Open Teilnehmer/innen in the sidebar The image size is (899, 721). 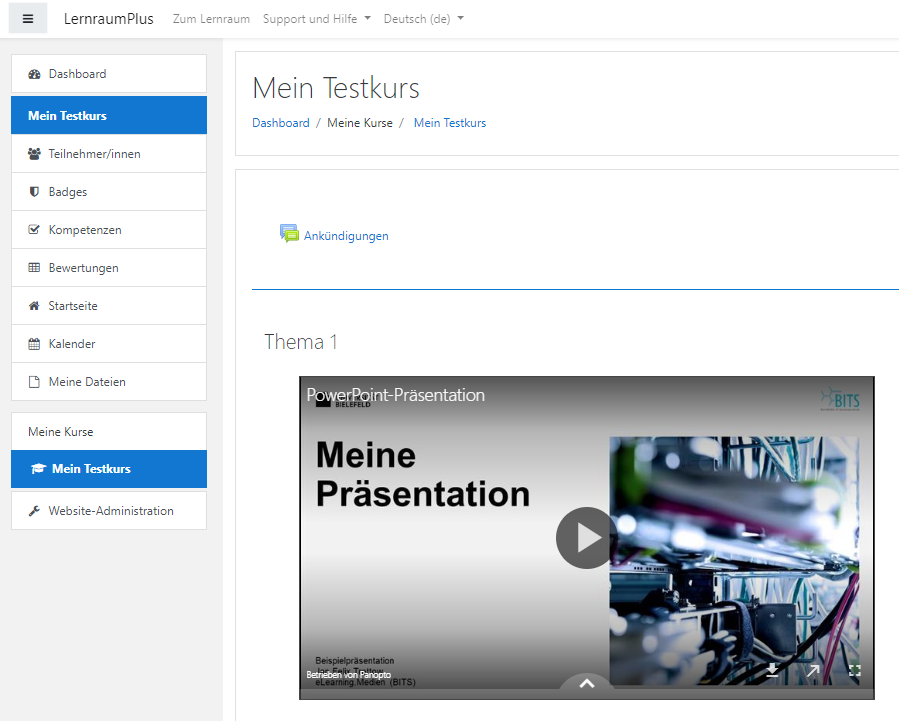pos(109,154)
